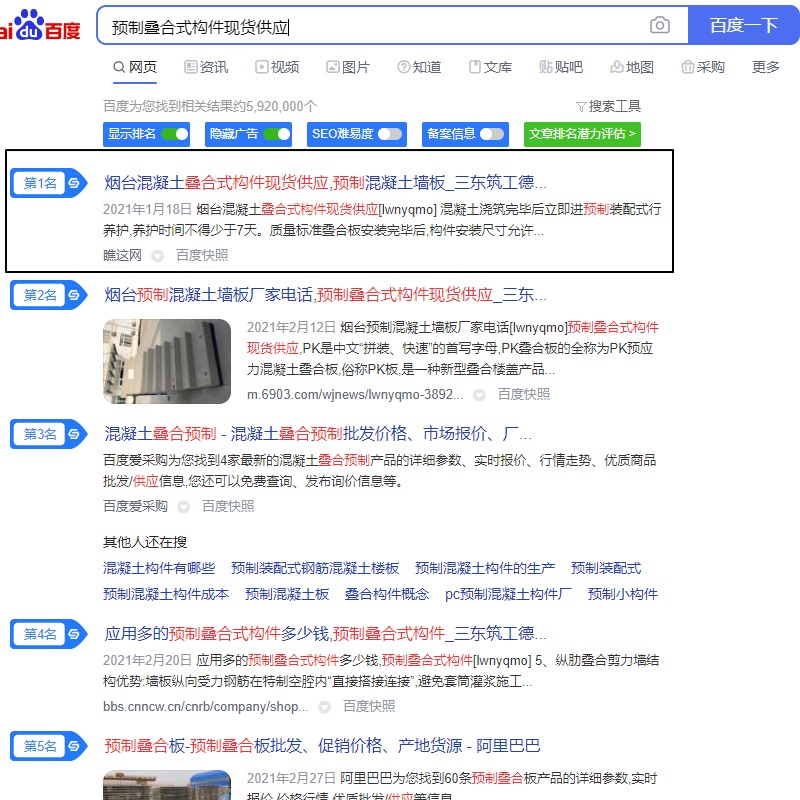Switch to the 知道 tab

pos(419,67)
